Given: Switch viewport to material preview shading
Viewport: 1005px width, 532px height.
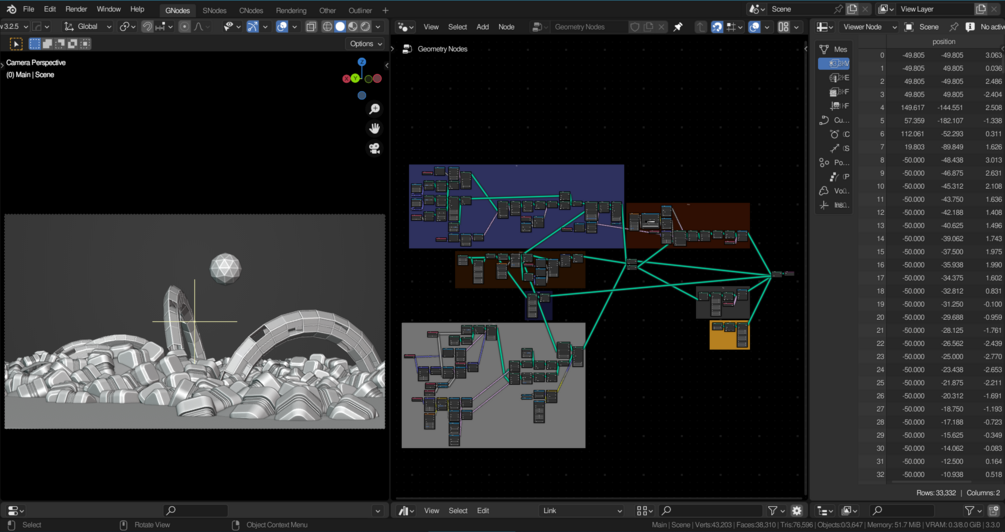Looking at the screenshot, I should coord(353,27).
